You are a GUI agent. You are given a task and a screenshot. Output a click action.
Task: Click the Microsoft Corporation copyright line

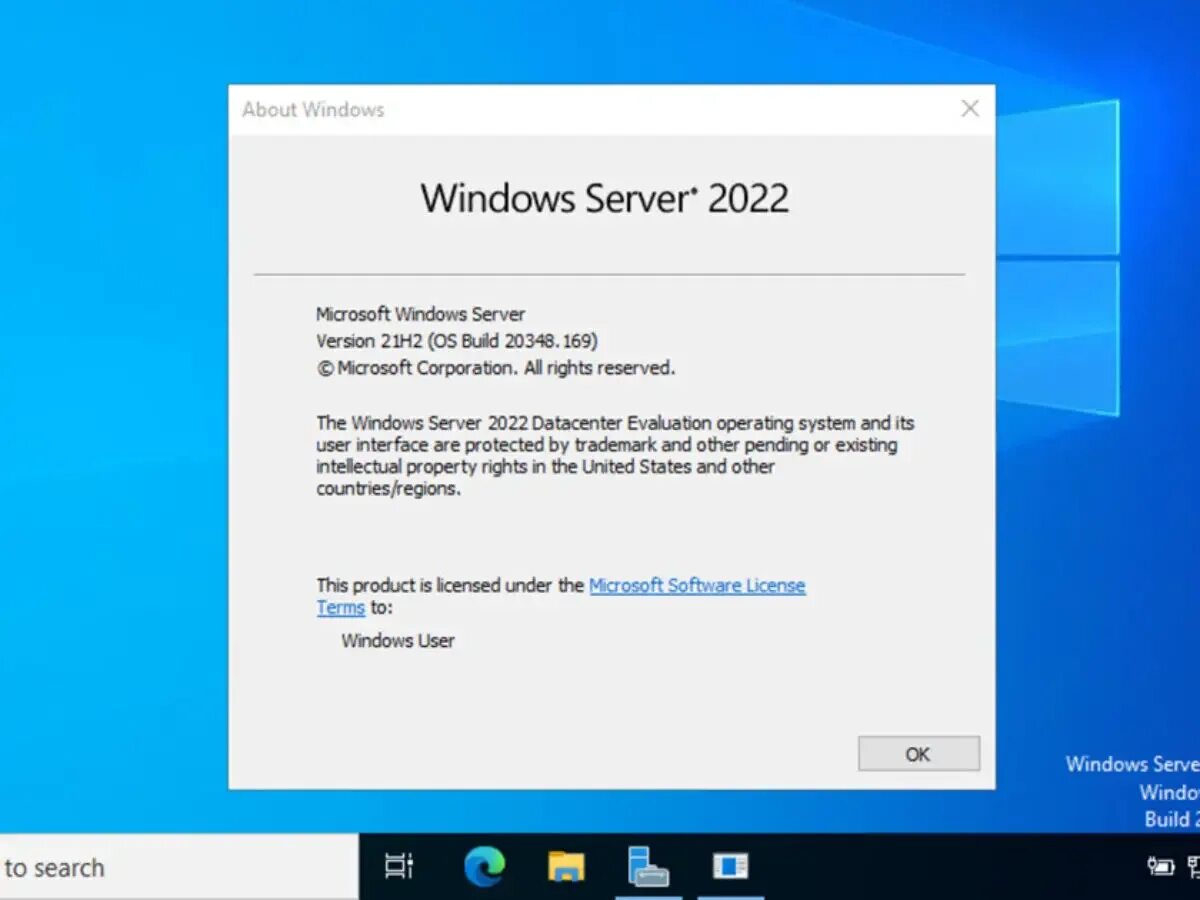(496, 368)
